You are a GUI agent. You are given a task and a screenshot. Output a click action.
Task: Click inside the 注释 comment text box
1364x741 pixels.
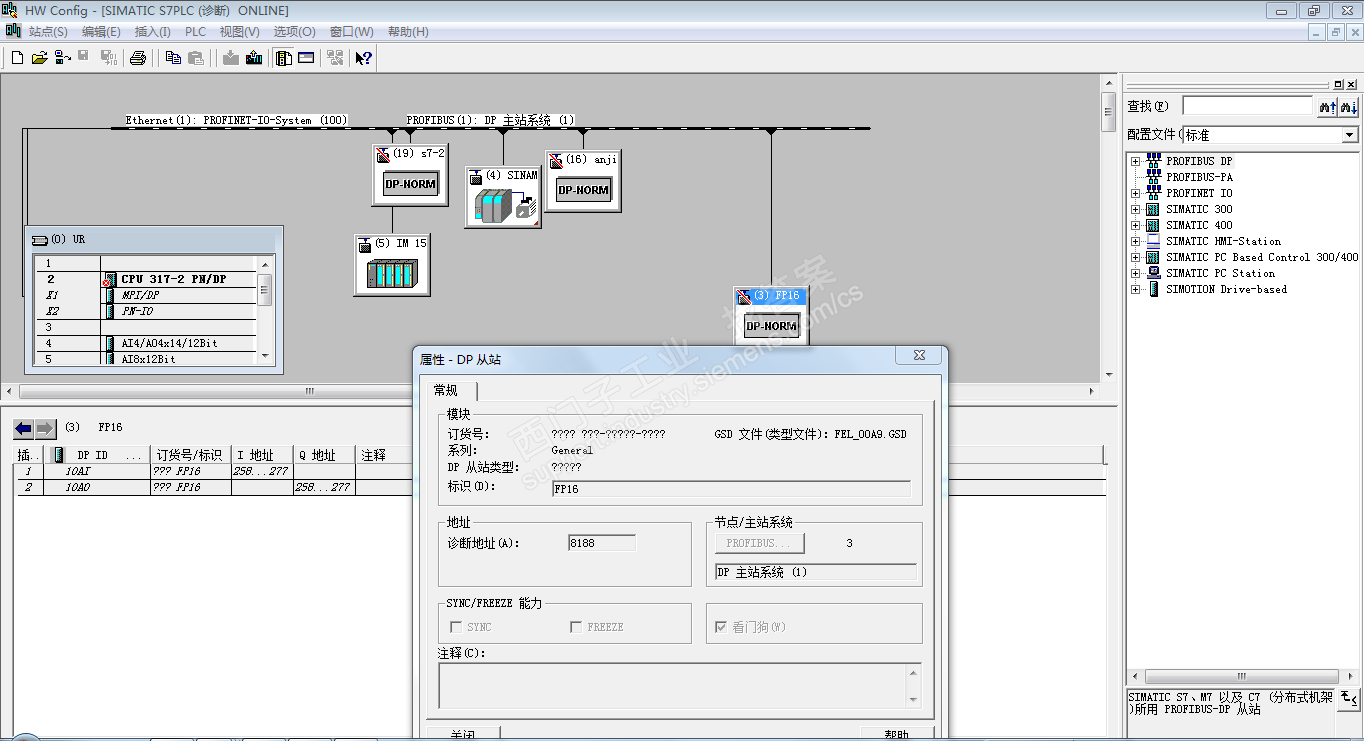click(x=671, y=685)
